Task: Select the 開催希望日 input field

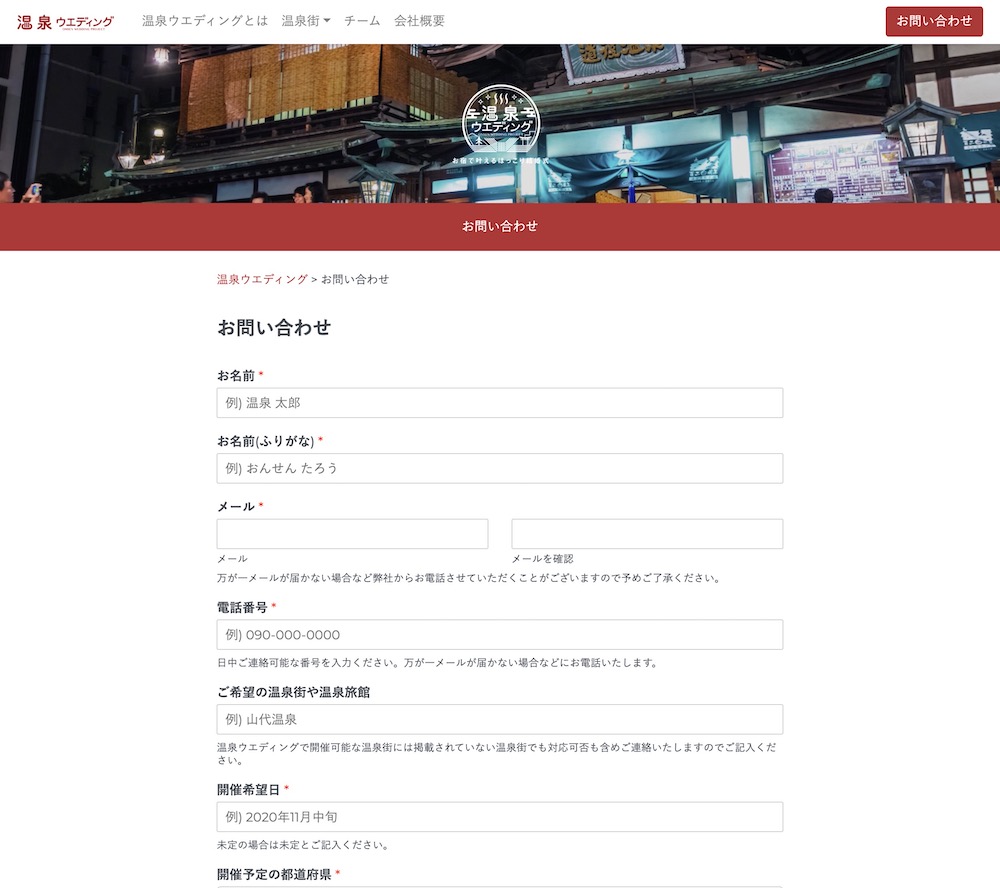Action: coord(499,817)
